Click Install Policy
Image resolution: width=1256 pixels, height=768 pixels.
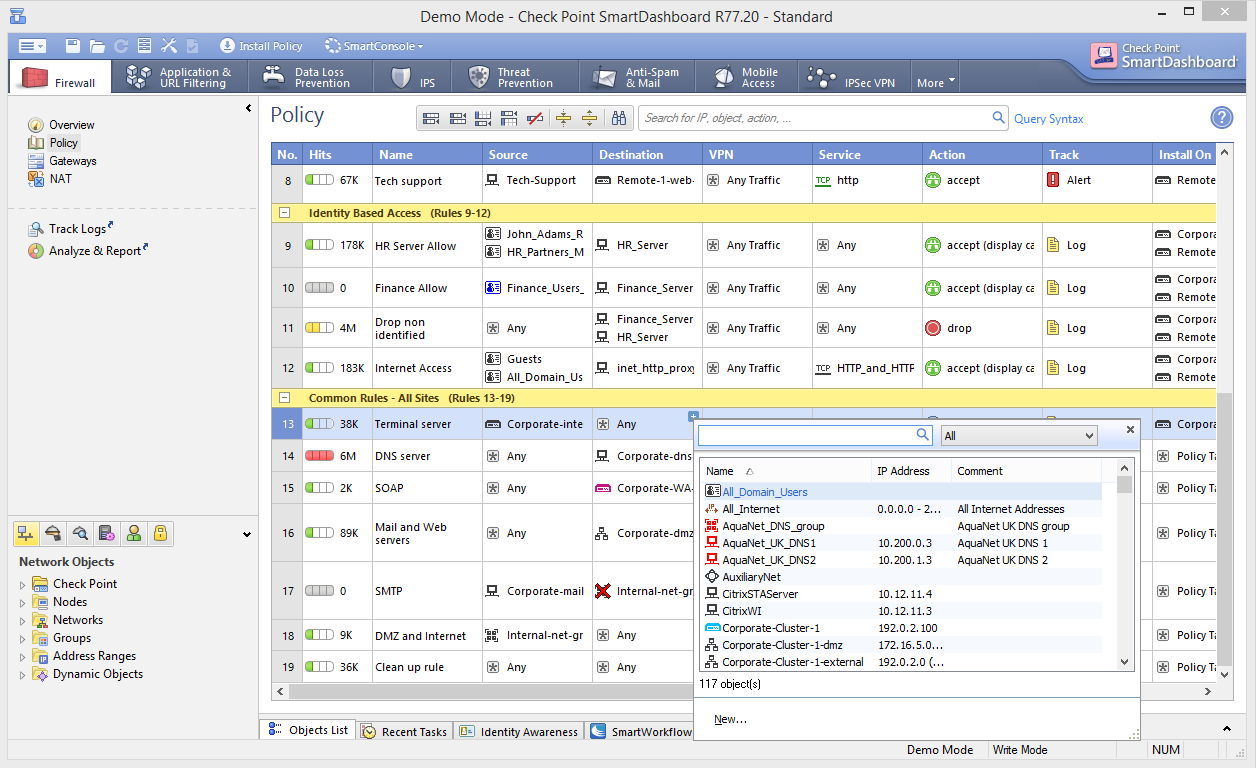[x=261, y=46]
